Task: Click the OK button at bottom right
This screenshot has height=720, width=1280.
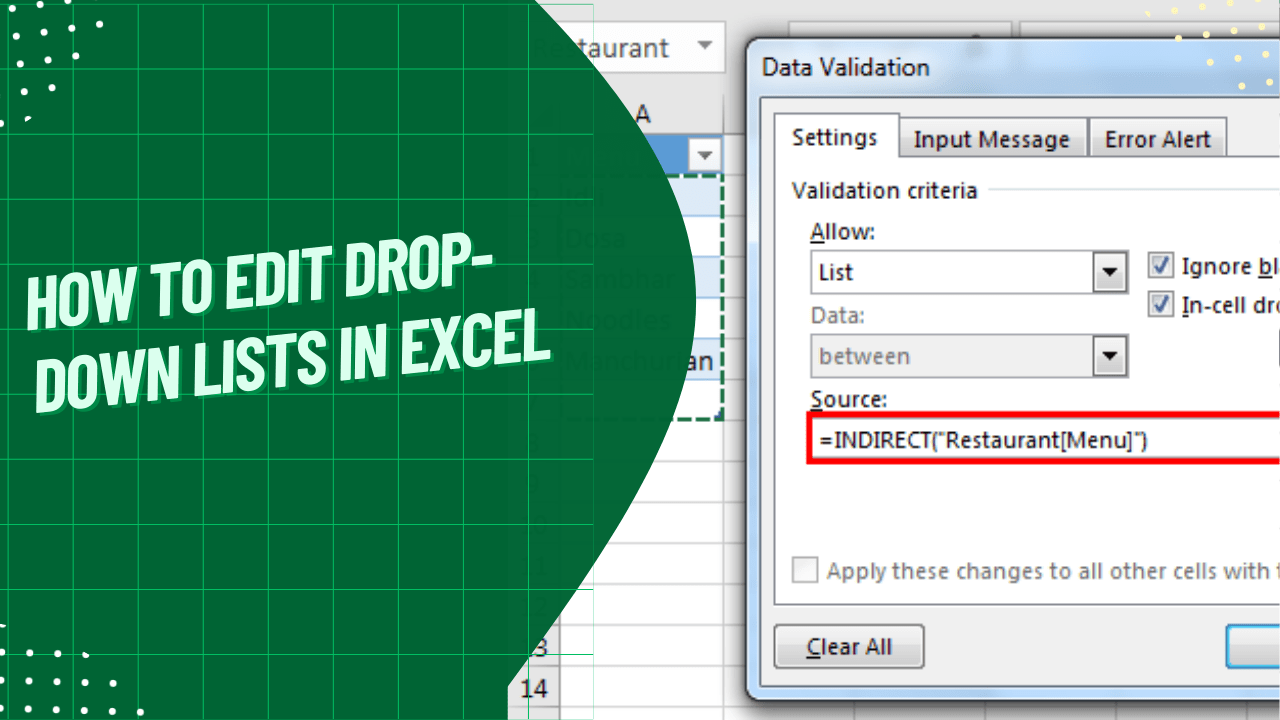Action: (1262, 646)
